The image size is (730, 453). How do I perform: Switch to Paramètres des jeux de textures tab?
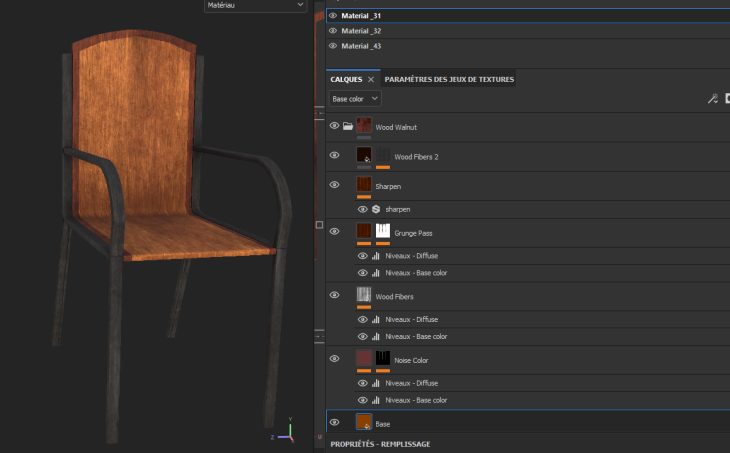(x=449, y=79)
